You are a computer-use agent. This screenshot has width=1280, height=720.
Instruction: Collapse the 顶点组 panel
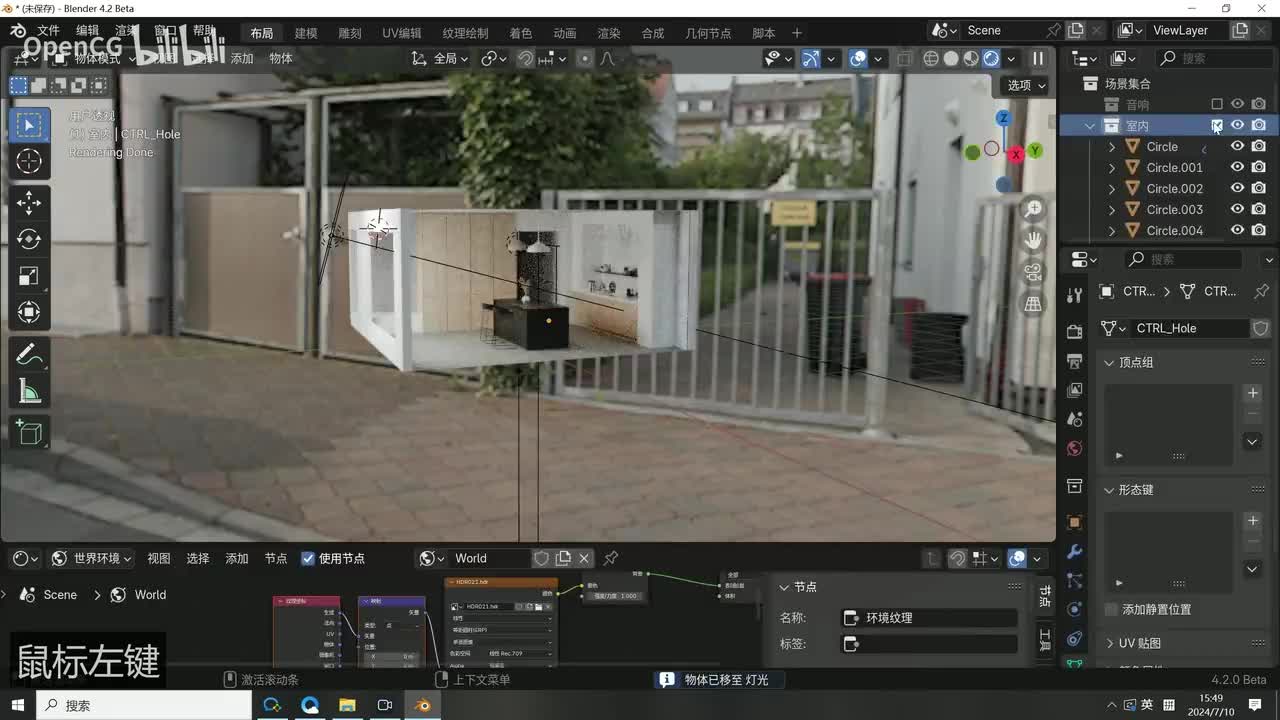(x=1109, y=362)
